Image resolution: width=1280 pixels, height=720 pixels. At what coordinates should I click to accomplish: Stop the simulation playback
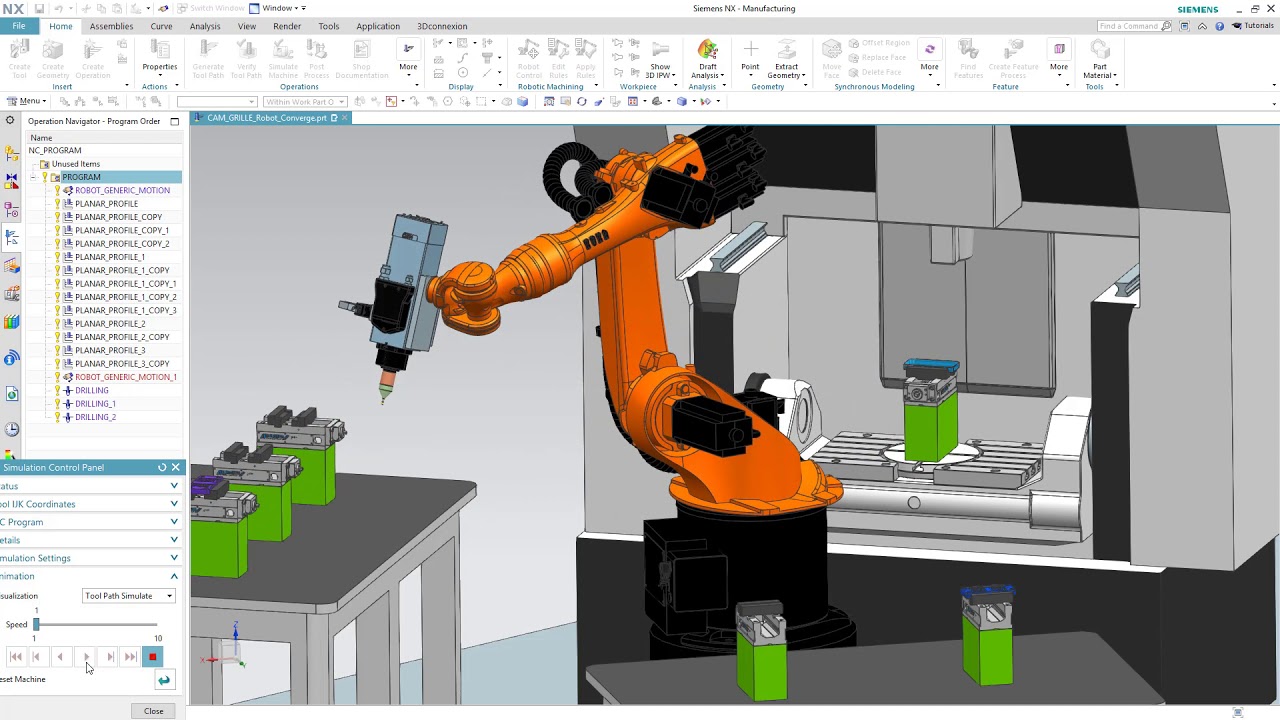pyautogui.click(x=152, y=657)
